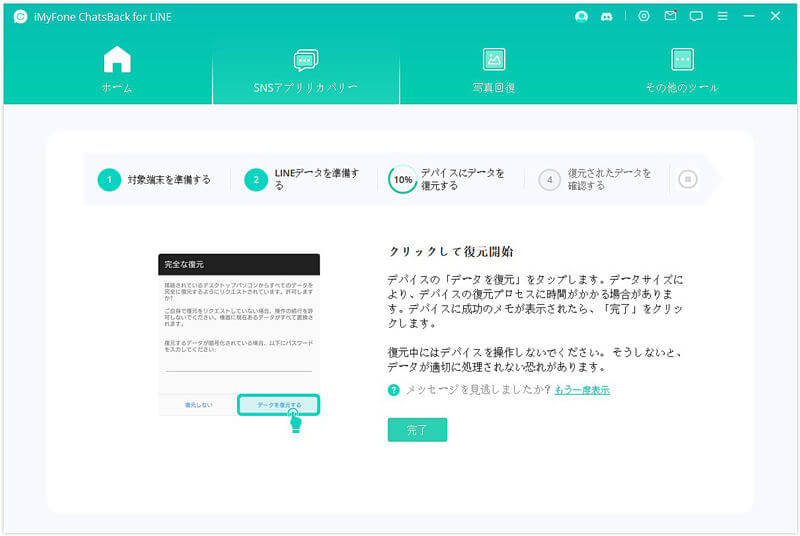Click the final stop step circle icon
Image resolution: width=800 pixels, height=536 pixels.
(x=688, y=180)
